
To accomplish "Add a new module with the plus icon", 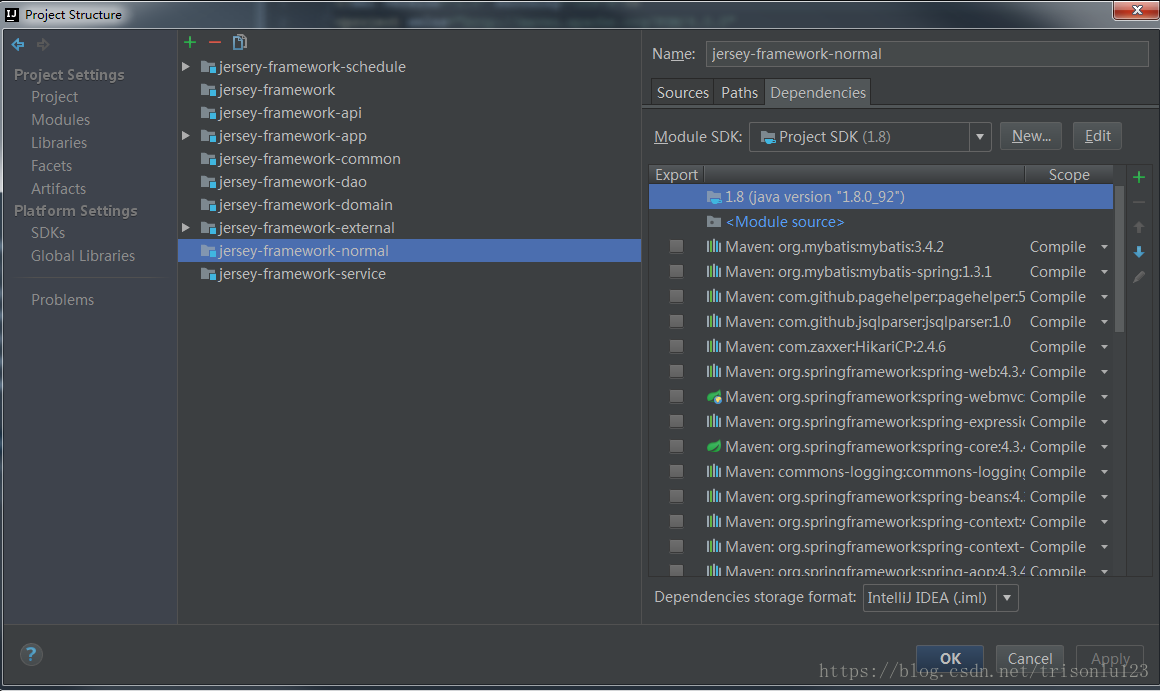I will pos(190,42).
